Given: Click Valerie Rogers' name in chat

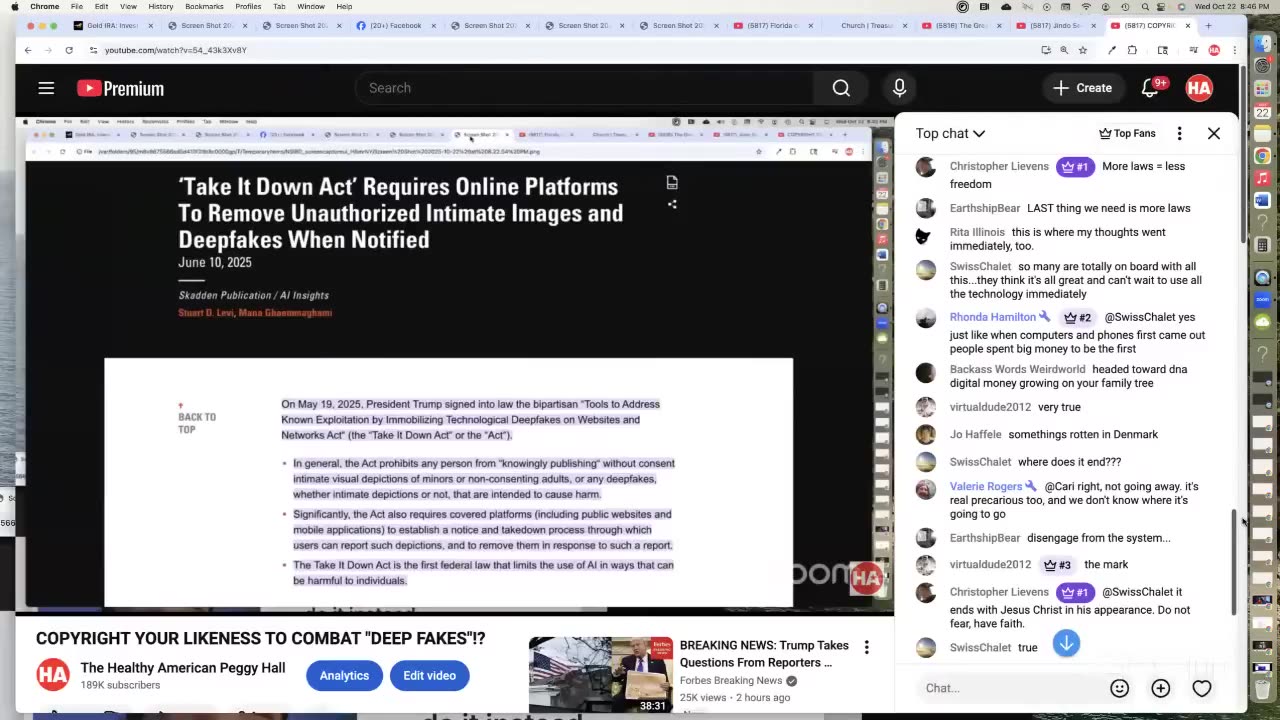Looking at the screenshot, I should coord(986,486).
